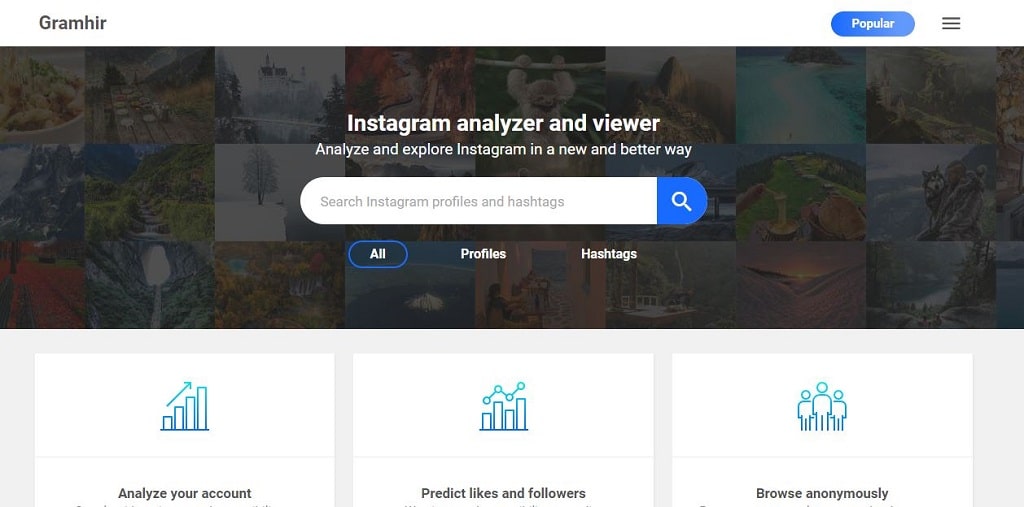Open the hamburger menu icon
The image size is (1024, 507).
(951, 24)
